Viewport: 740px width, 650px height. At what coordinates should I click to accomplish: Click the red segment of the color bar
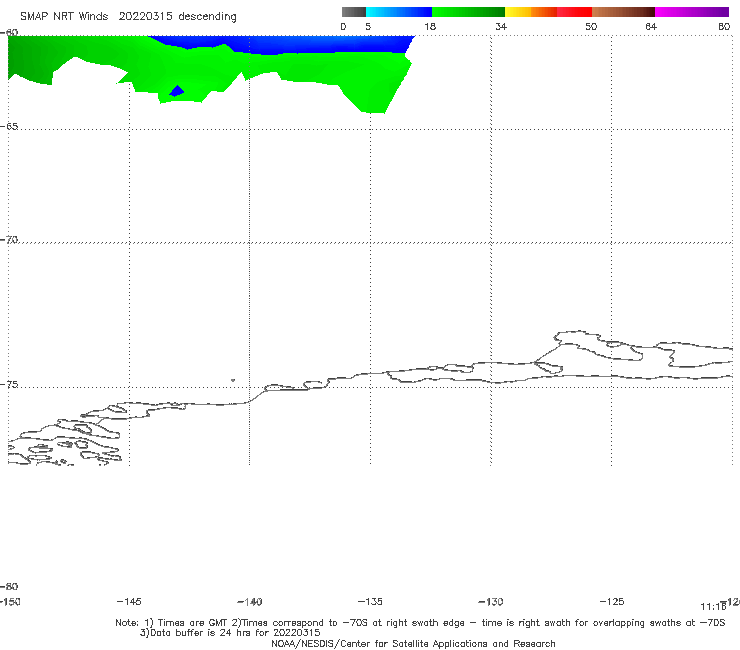[x=574, y=12]
